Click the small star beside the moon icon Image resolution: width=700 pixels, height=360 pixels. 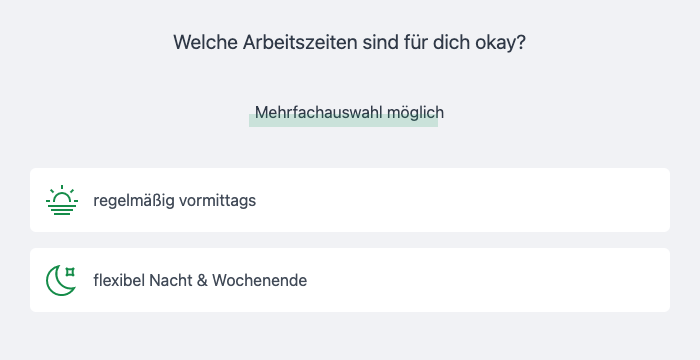[70, 272]
